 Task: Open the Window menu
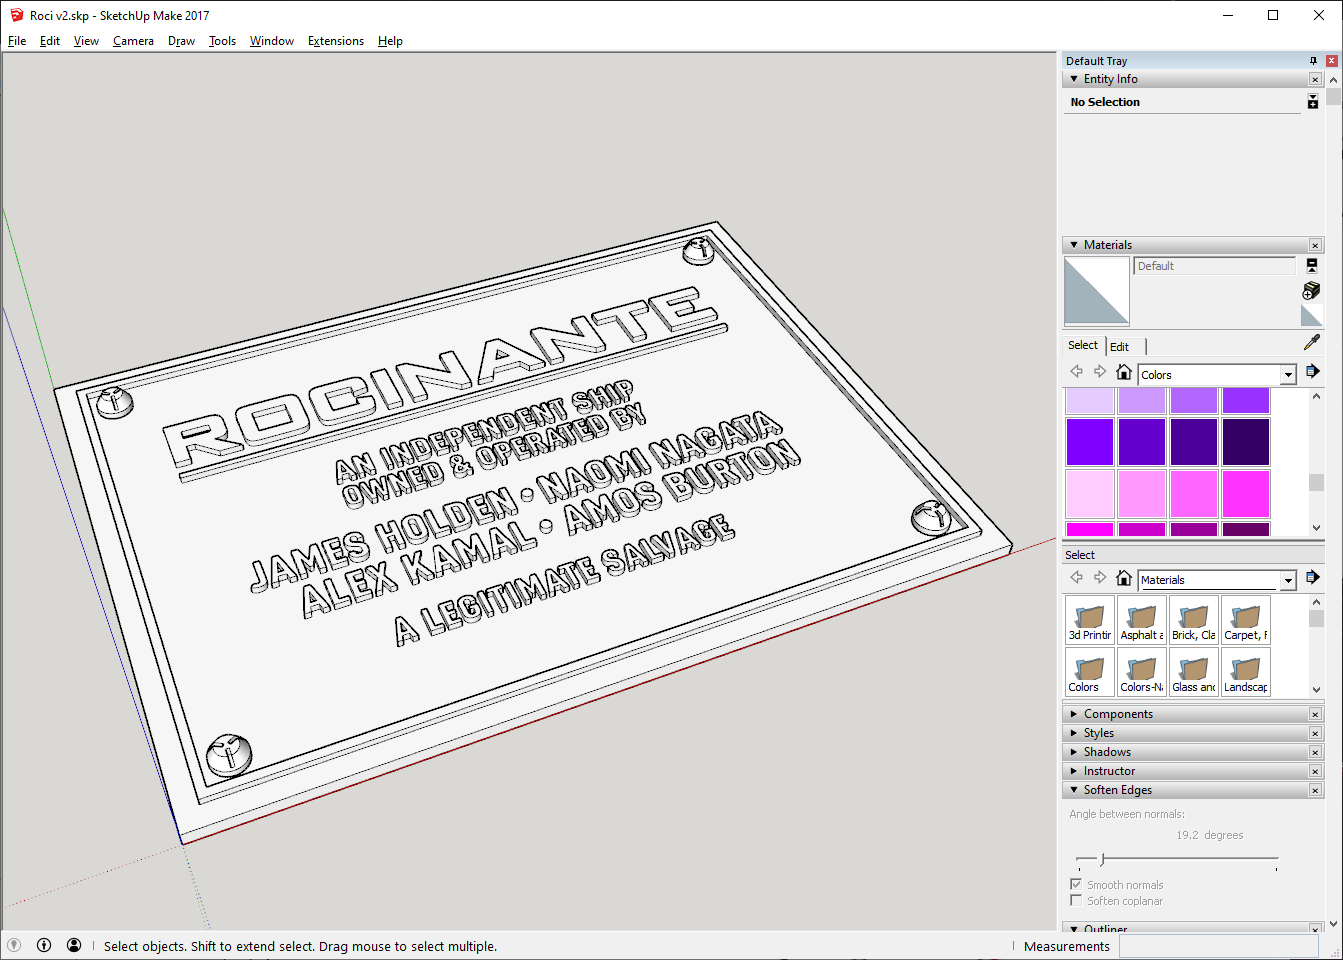pyautogui.click(x=271, y=41)
